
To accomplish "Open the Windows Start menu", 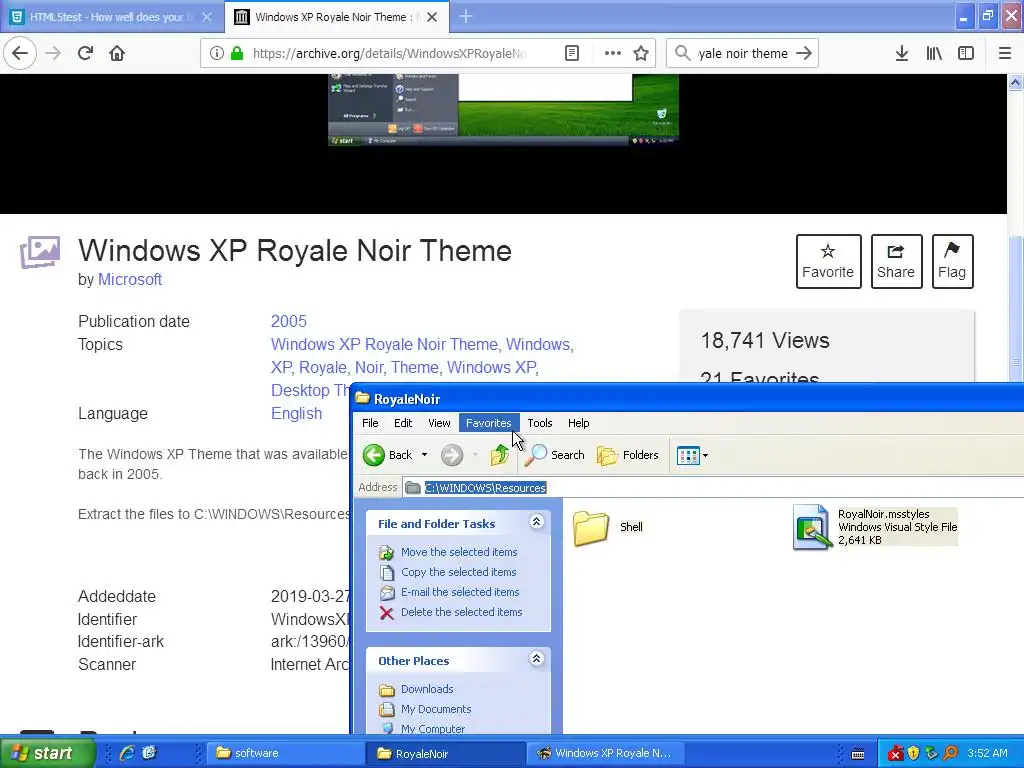I will coord(47,753).
